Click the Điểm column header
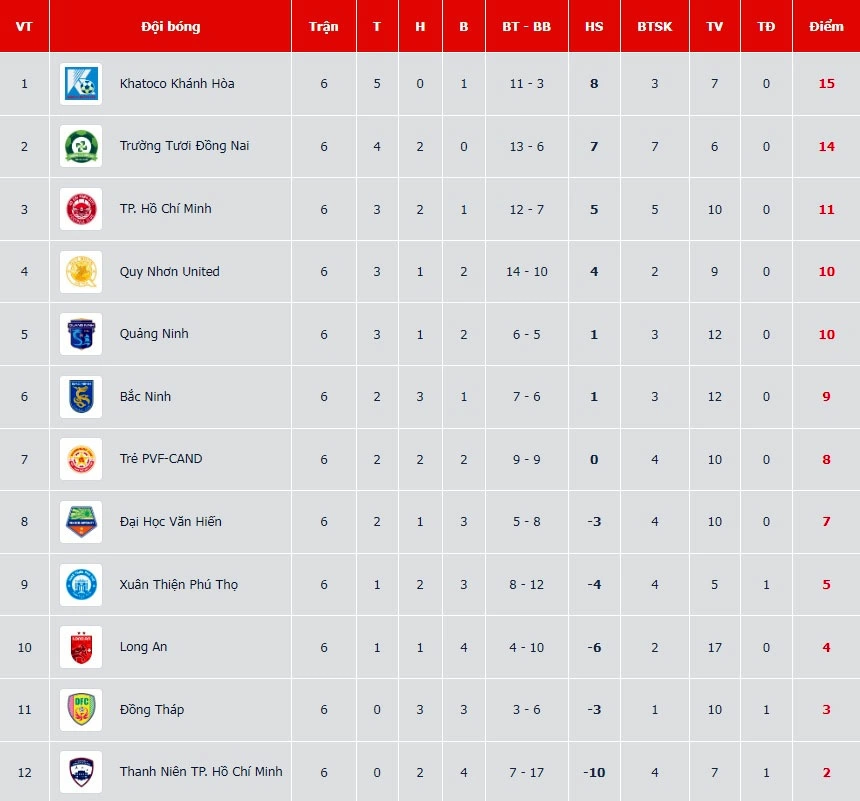860x801 pixels. tap(826, 26)
